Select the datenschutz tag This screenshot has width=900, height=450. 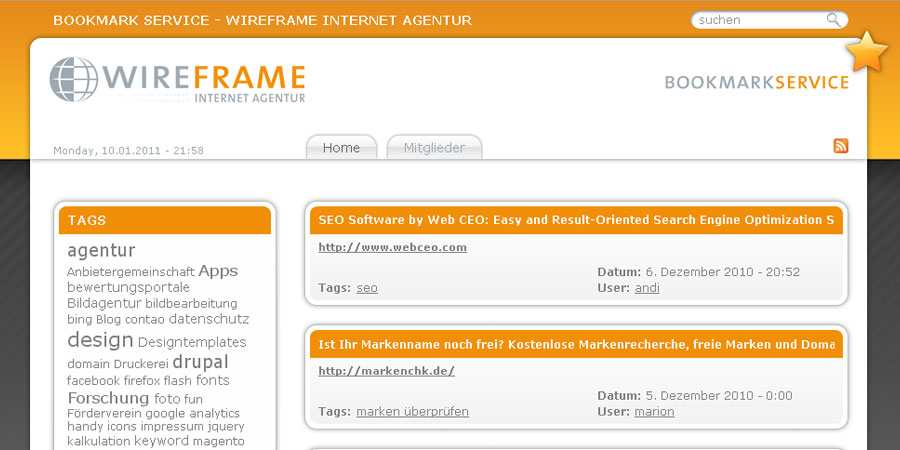coord(209,319)
